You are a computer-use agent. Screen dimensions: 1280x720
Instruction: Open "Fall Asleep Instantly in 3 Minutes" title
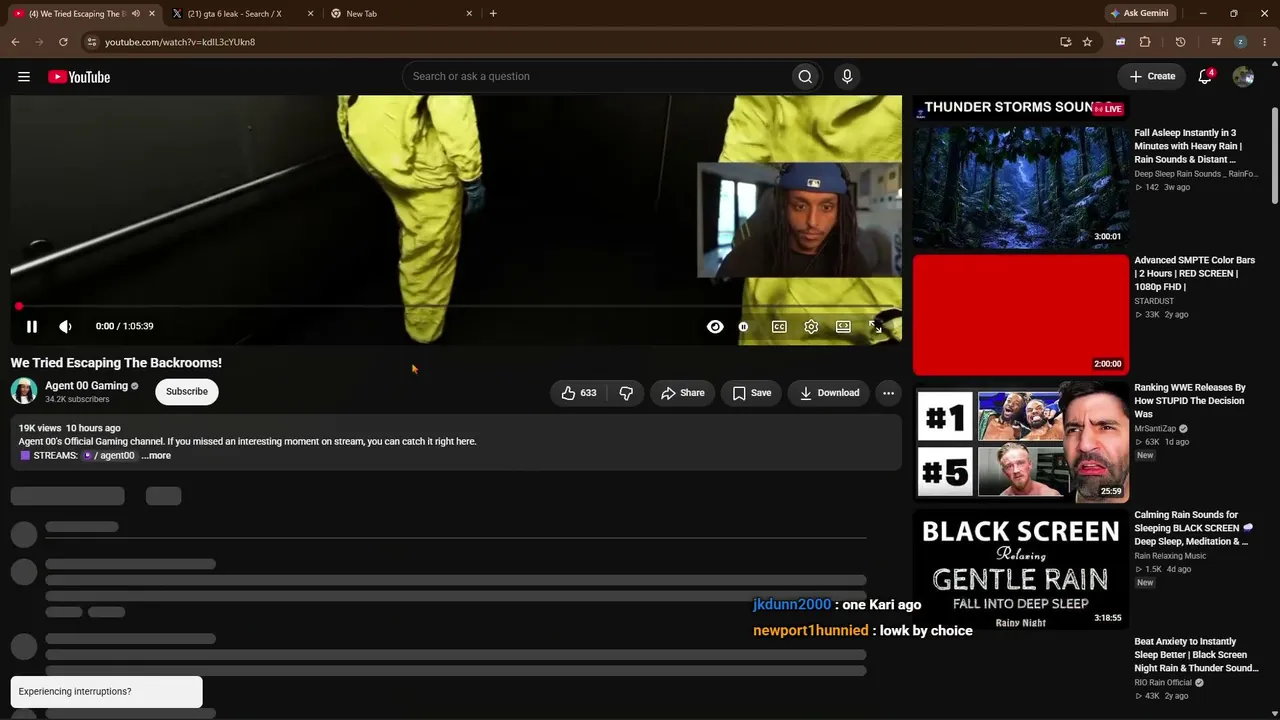point(1189,146)
